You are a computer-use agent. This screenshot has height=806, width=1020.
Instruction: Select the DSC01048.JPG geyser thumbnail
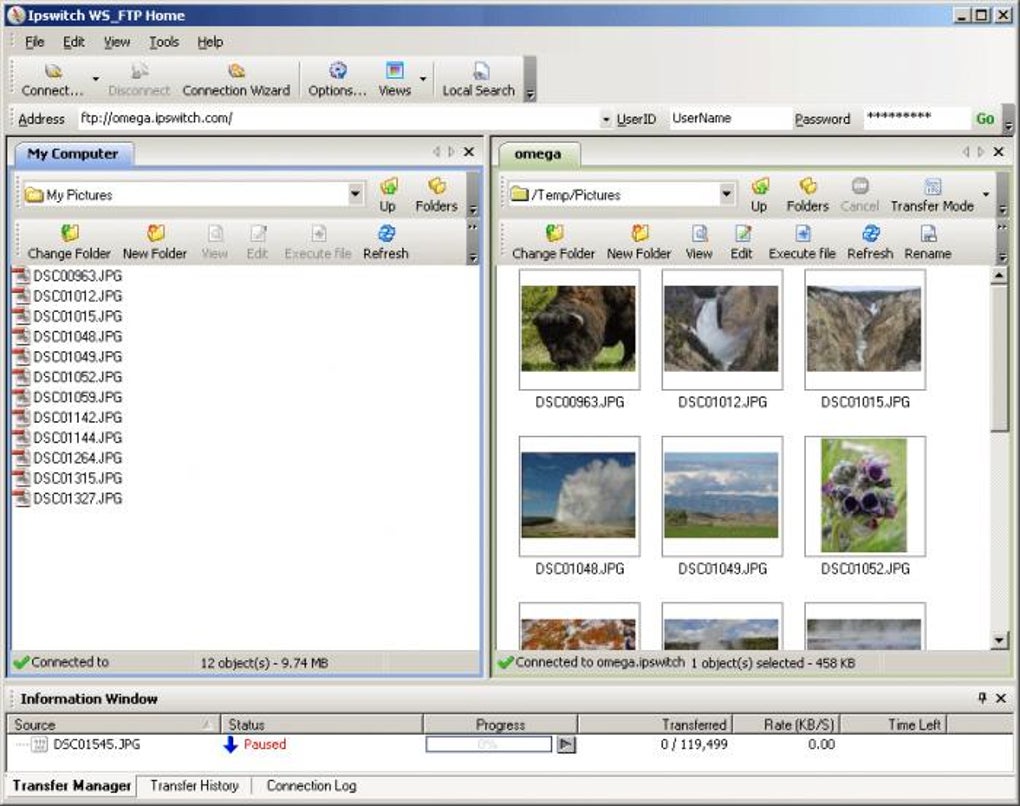(x=579, y=495)
